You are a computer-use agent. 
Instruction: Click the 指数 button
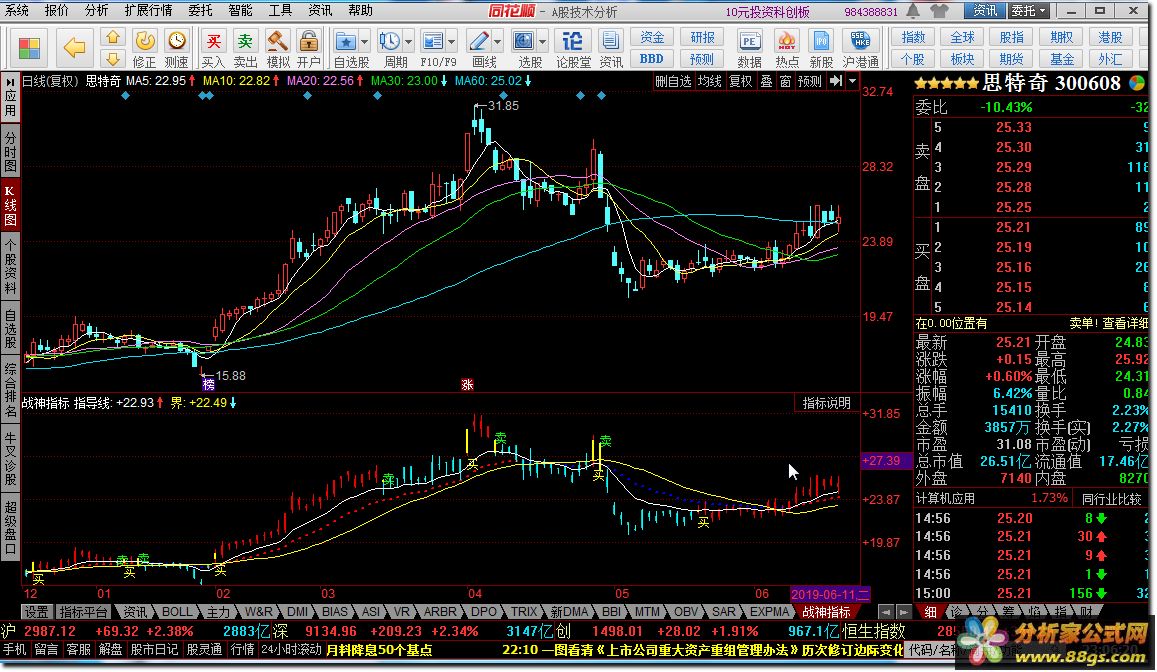click(913, 38)
